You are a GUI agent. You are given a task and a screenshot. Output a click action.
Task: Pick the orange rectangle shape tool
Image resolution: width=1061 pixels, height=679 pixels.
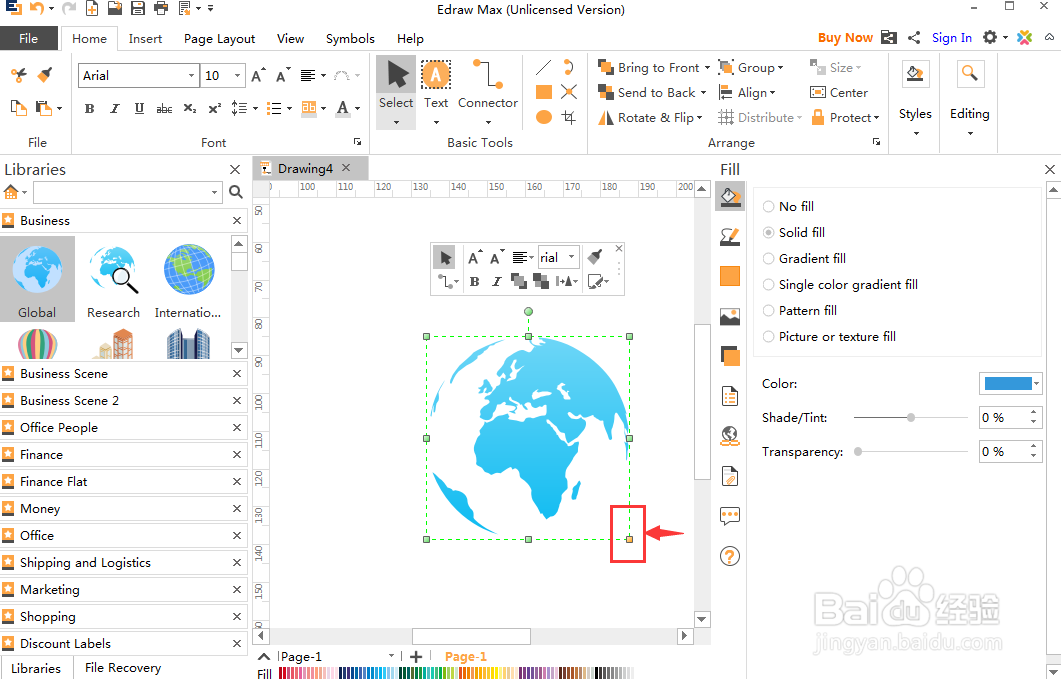543,92
